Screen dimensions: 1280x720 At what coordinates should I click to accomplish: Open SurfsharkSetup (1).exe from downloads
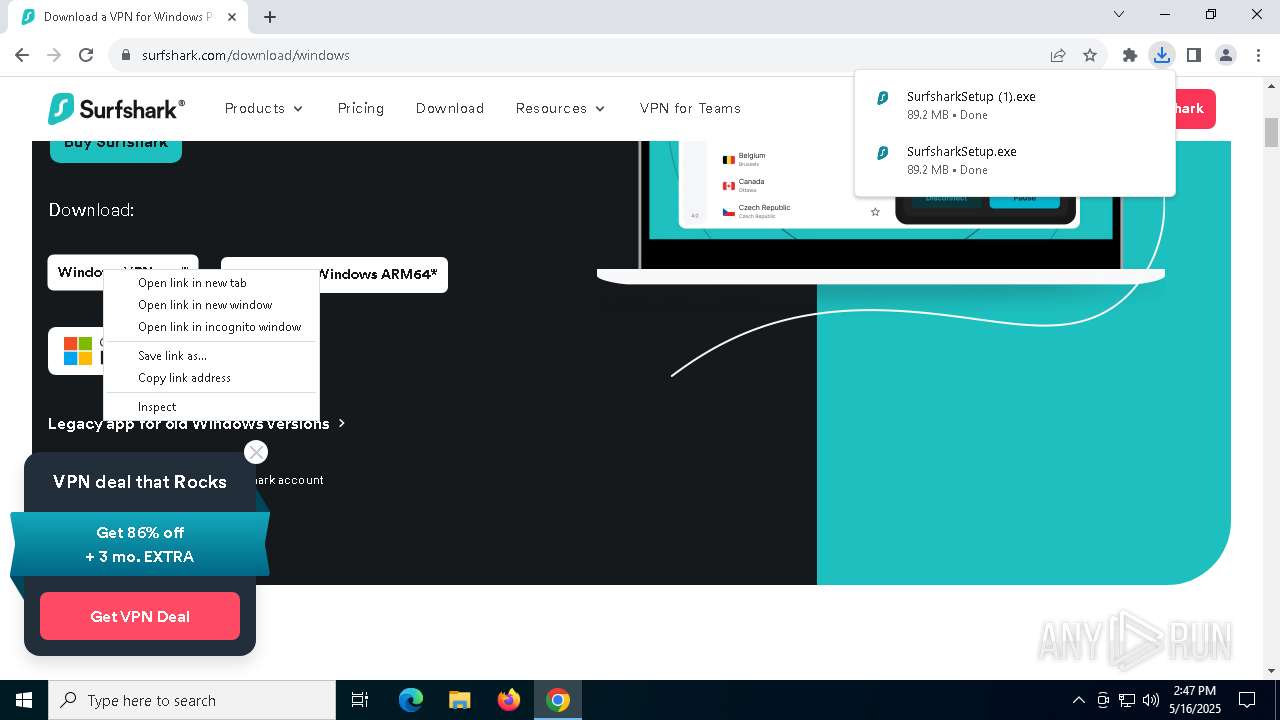click(1015, 105)
